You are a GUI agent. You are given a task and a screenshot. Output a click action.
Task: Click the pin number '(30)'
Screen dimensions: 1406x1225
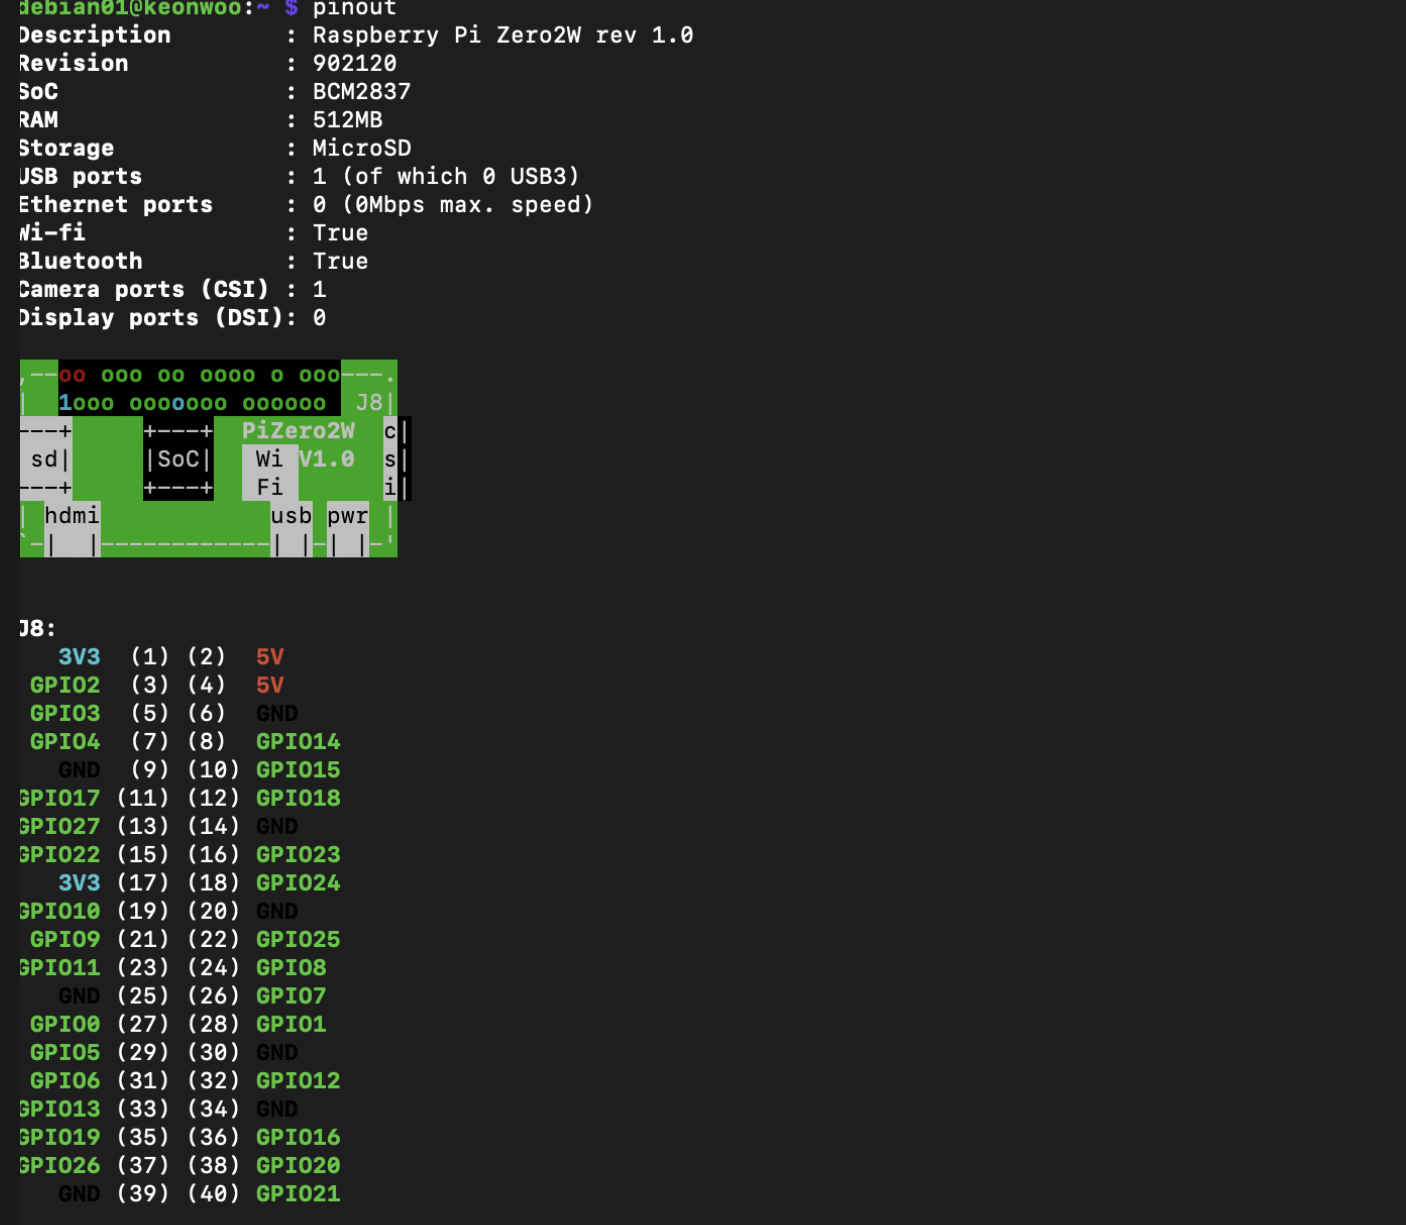(213, 1052)
